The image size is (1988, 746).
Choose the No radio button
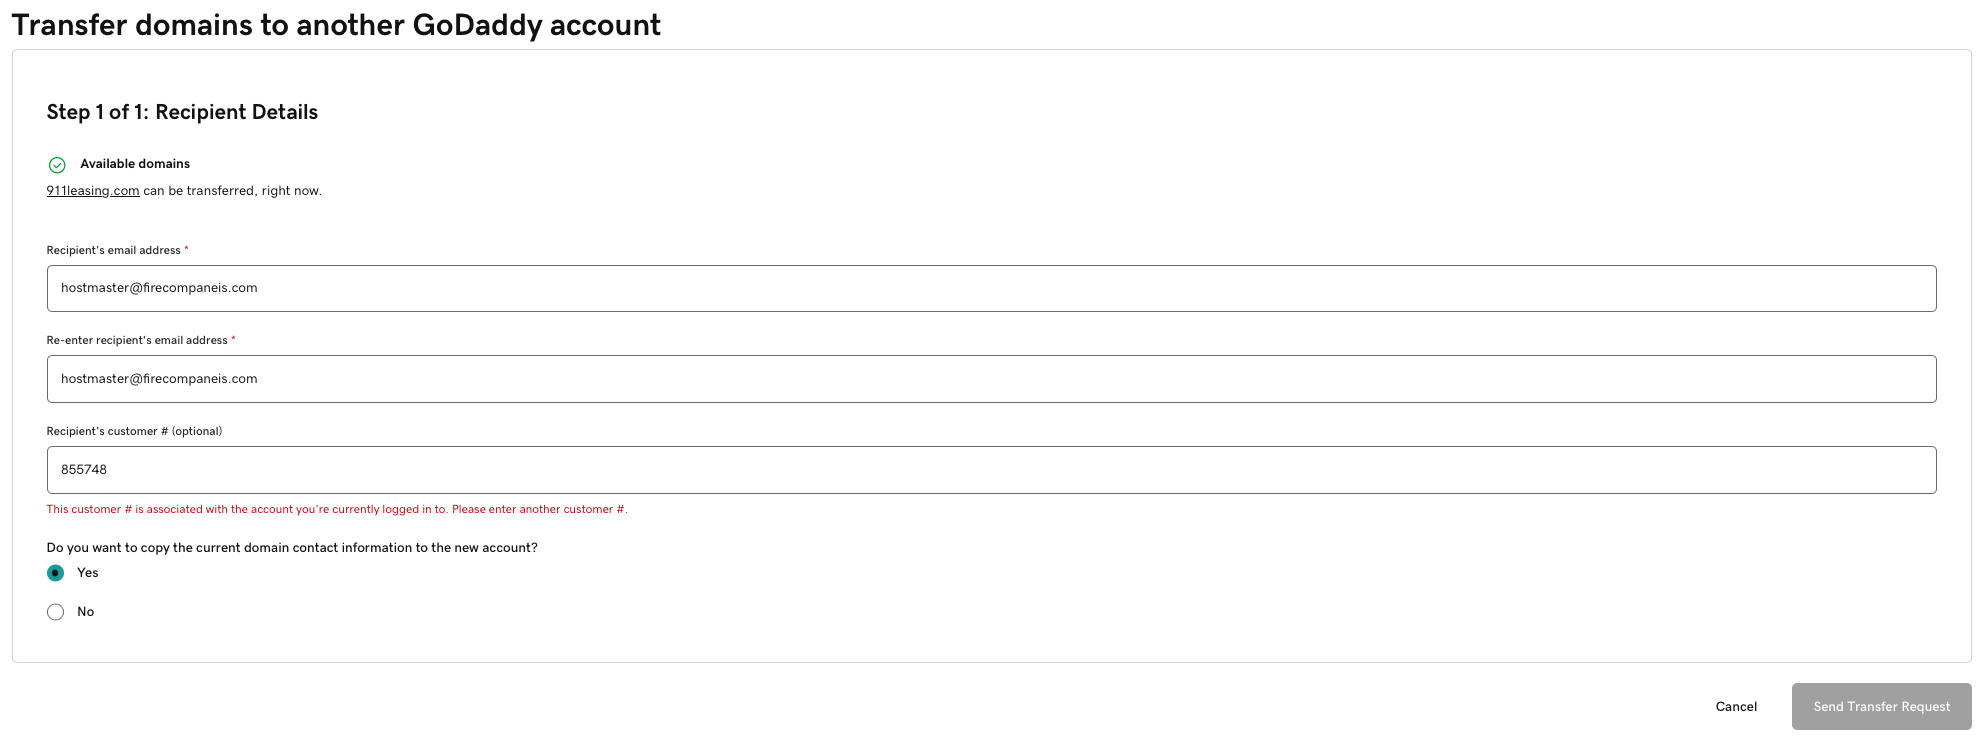click(x=56, y=612)
